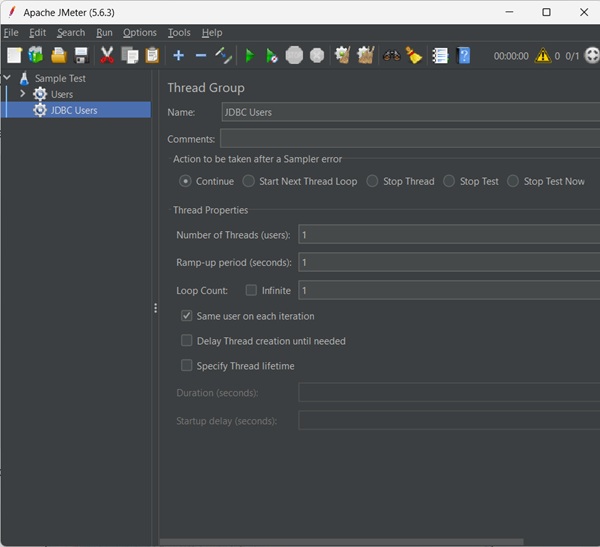
Task: Copy the selected element icon
Action: [130, 56]
